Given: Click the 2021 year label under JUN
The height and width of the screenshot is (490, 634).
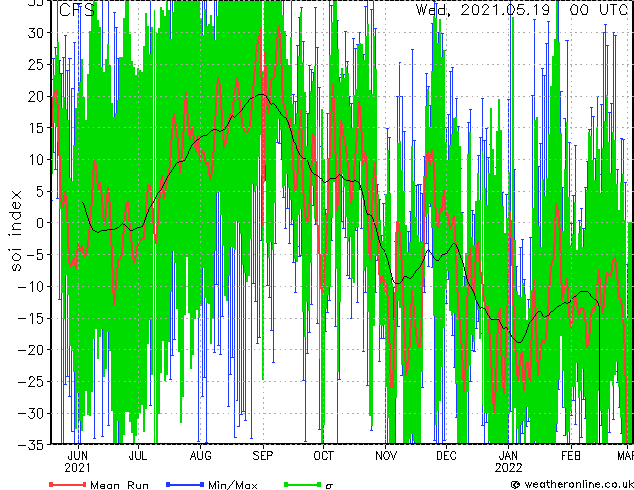Looking at the screenshot, I should coord(77,468).
